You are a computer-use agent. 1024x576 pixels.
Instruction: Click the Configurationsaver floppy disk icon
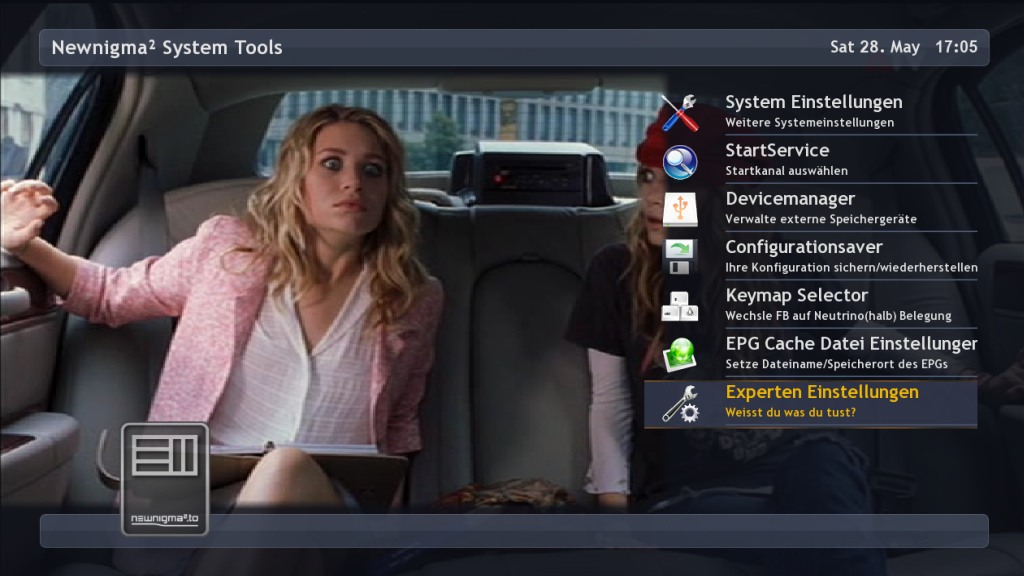[x=680, y=257]
